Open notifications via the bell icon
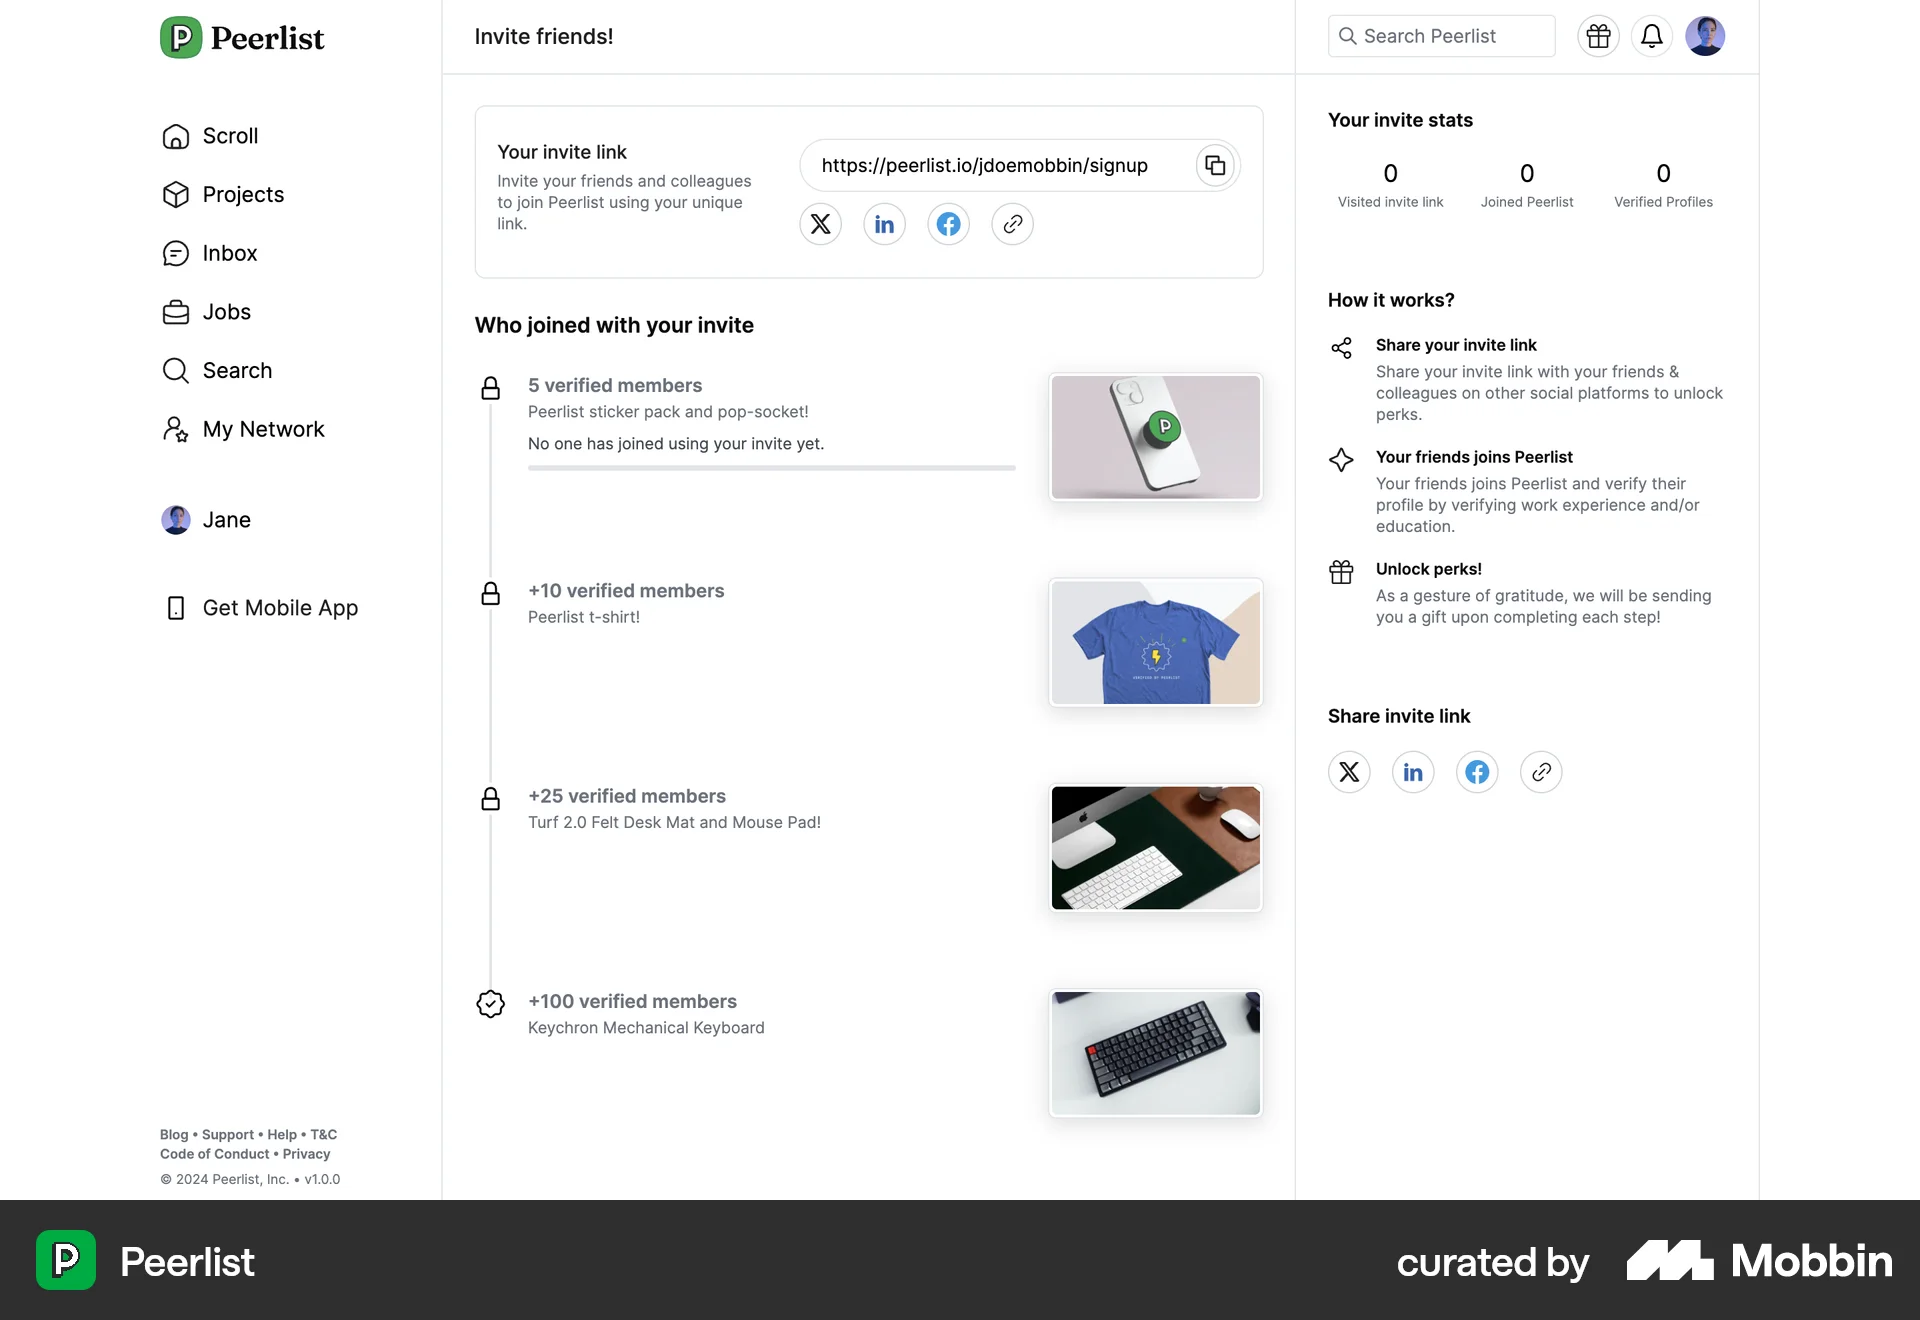1920x1320 pixels. [x=1651, y=36]
